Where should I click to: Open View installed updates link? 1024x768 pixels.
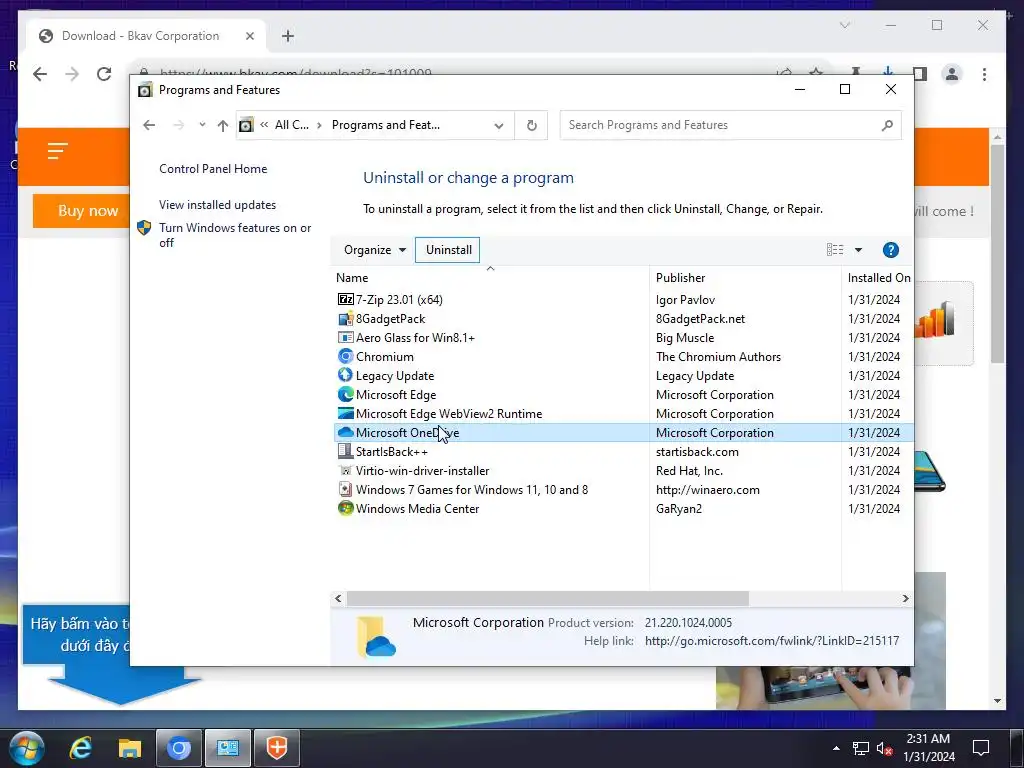click(x=217, y=204)
